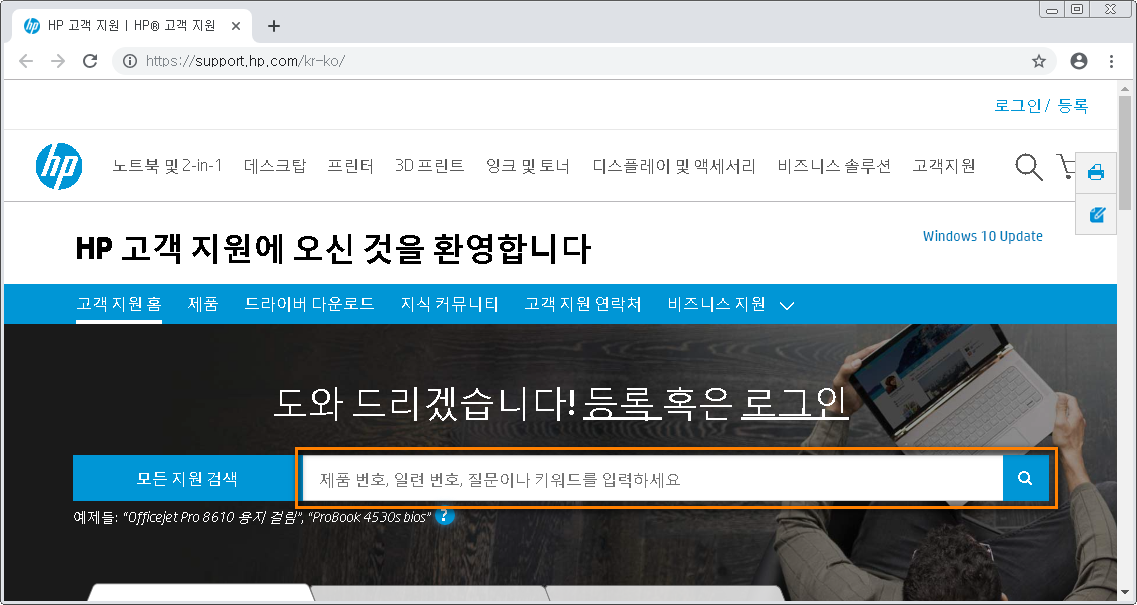Image resolution: width=1137 pixels, height=605 pixels.
Task: Select the 지식 커뮤니티 tab
Action: tap(450, 304)
